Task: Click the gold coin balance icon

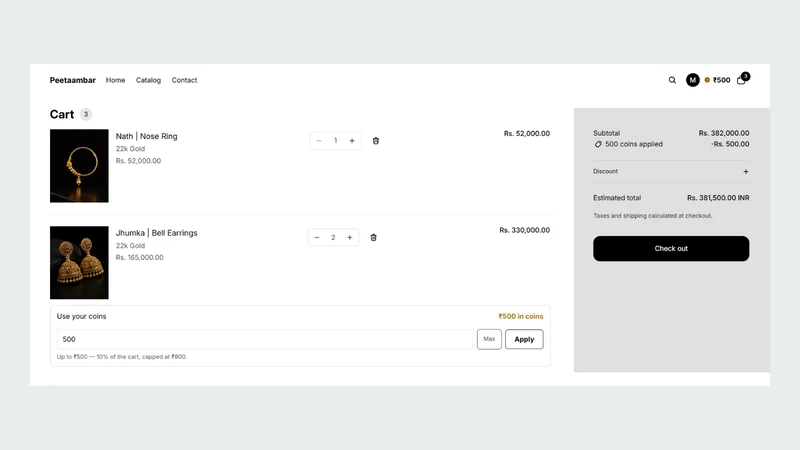Action: 707,80
